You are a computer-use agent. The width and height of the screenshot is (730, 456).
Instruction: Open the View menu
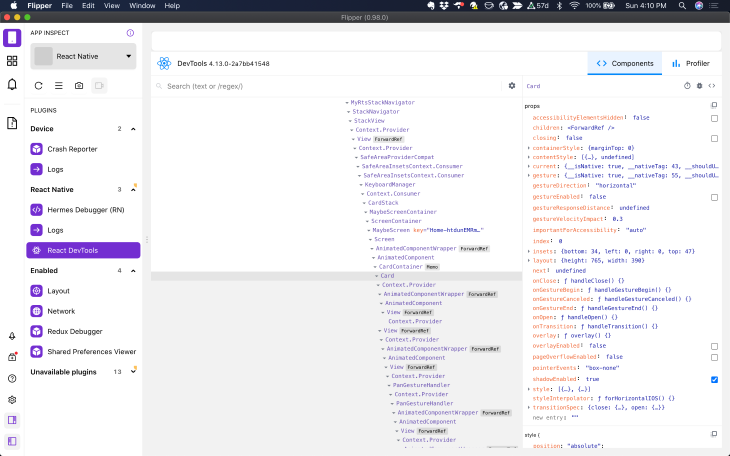click(112, 6)
